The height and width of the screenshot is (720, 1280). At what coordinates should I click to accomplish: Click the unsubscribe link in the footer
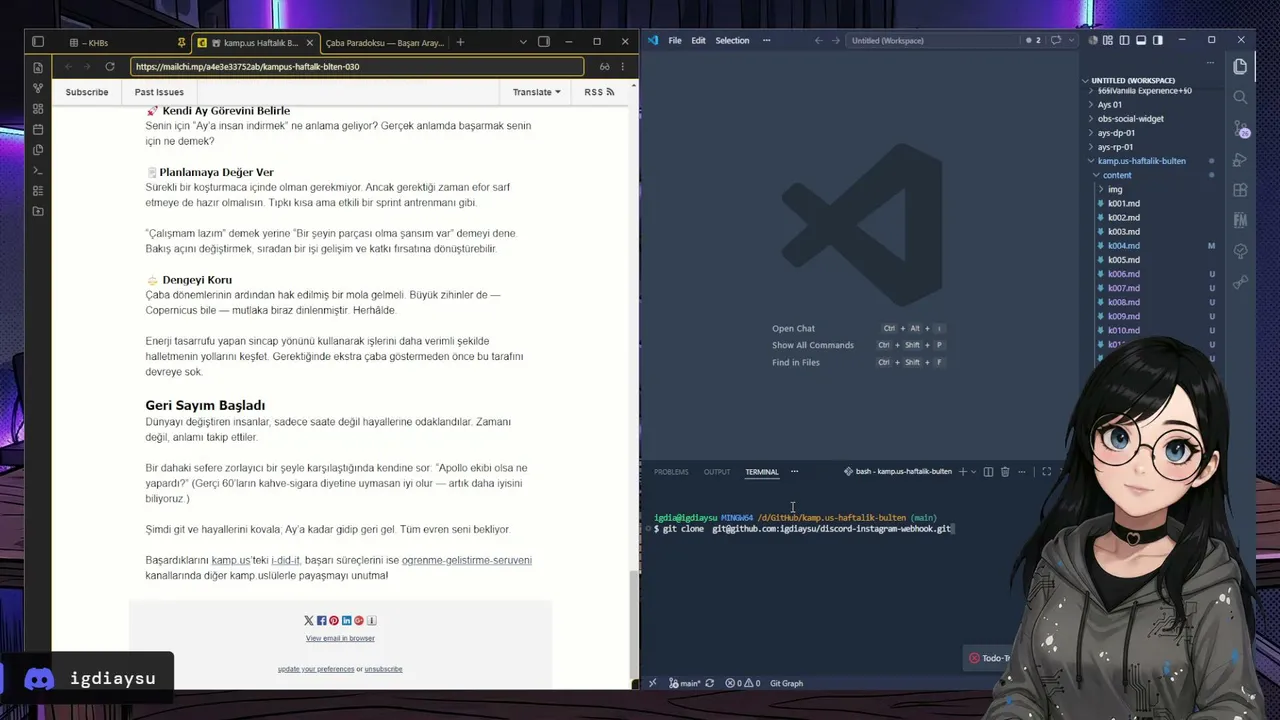(383, 669)
